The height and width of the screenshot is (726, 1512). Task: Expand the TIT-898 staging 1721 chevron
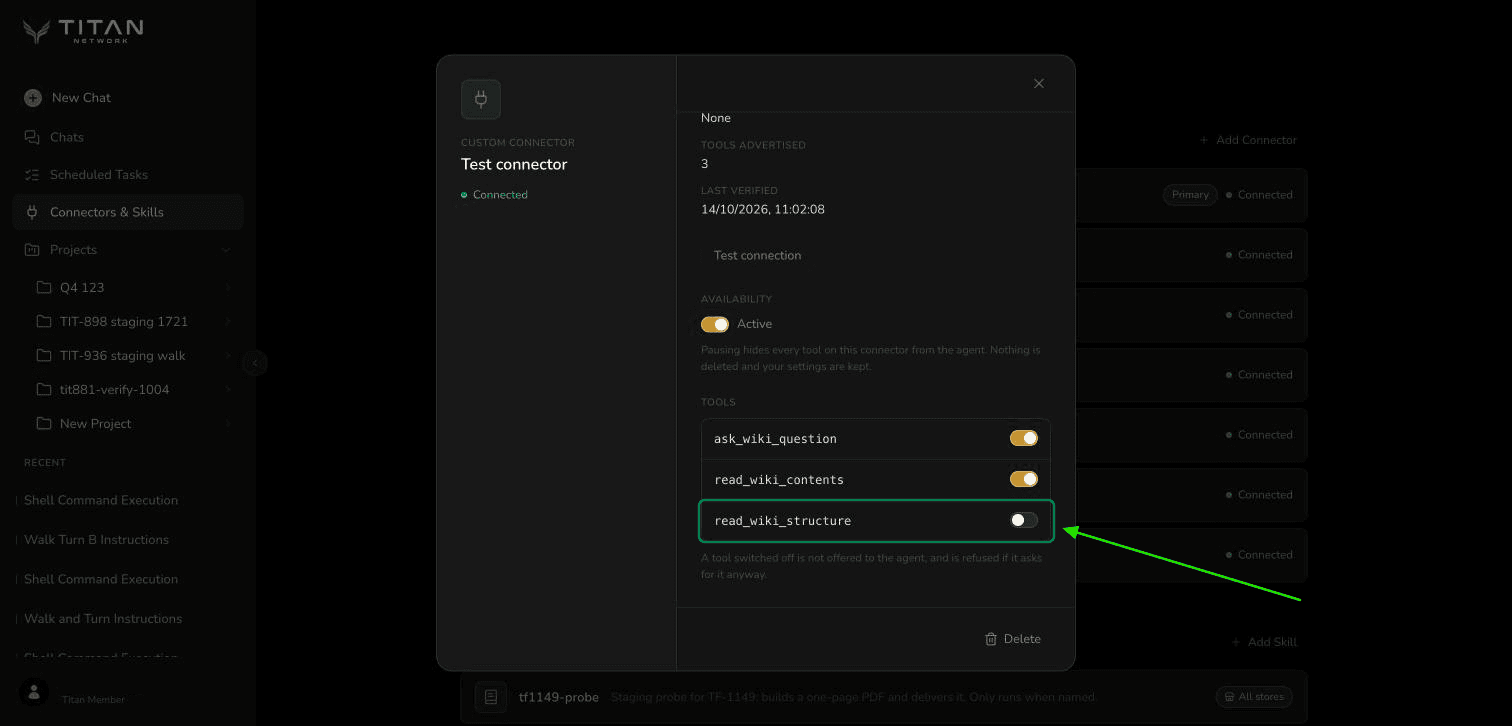coord(228,321)
